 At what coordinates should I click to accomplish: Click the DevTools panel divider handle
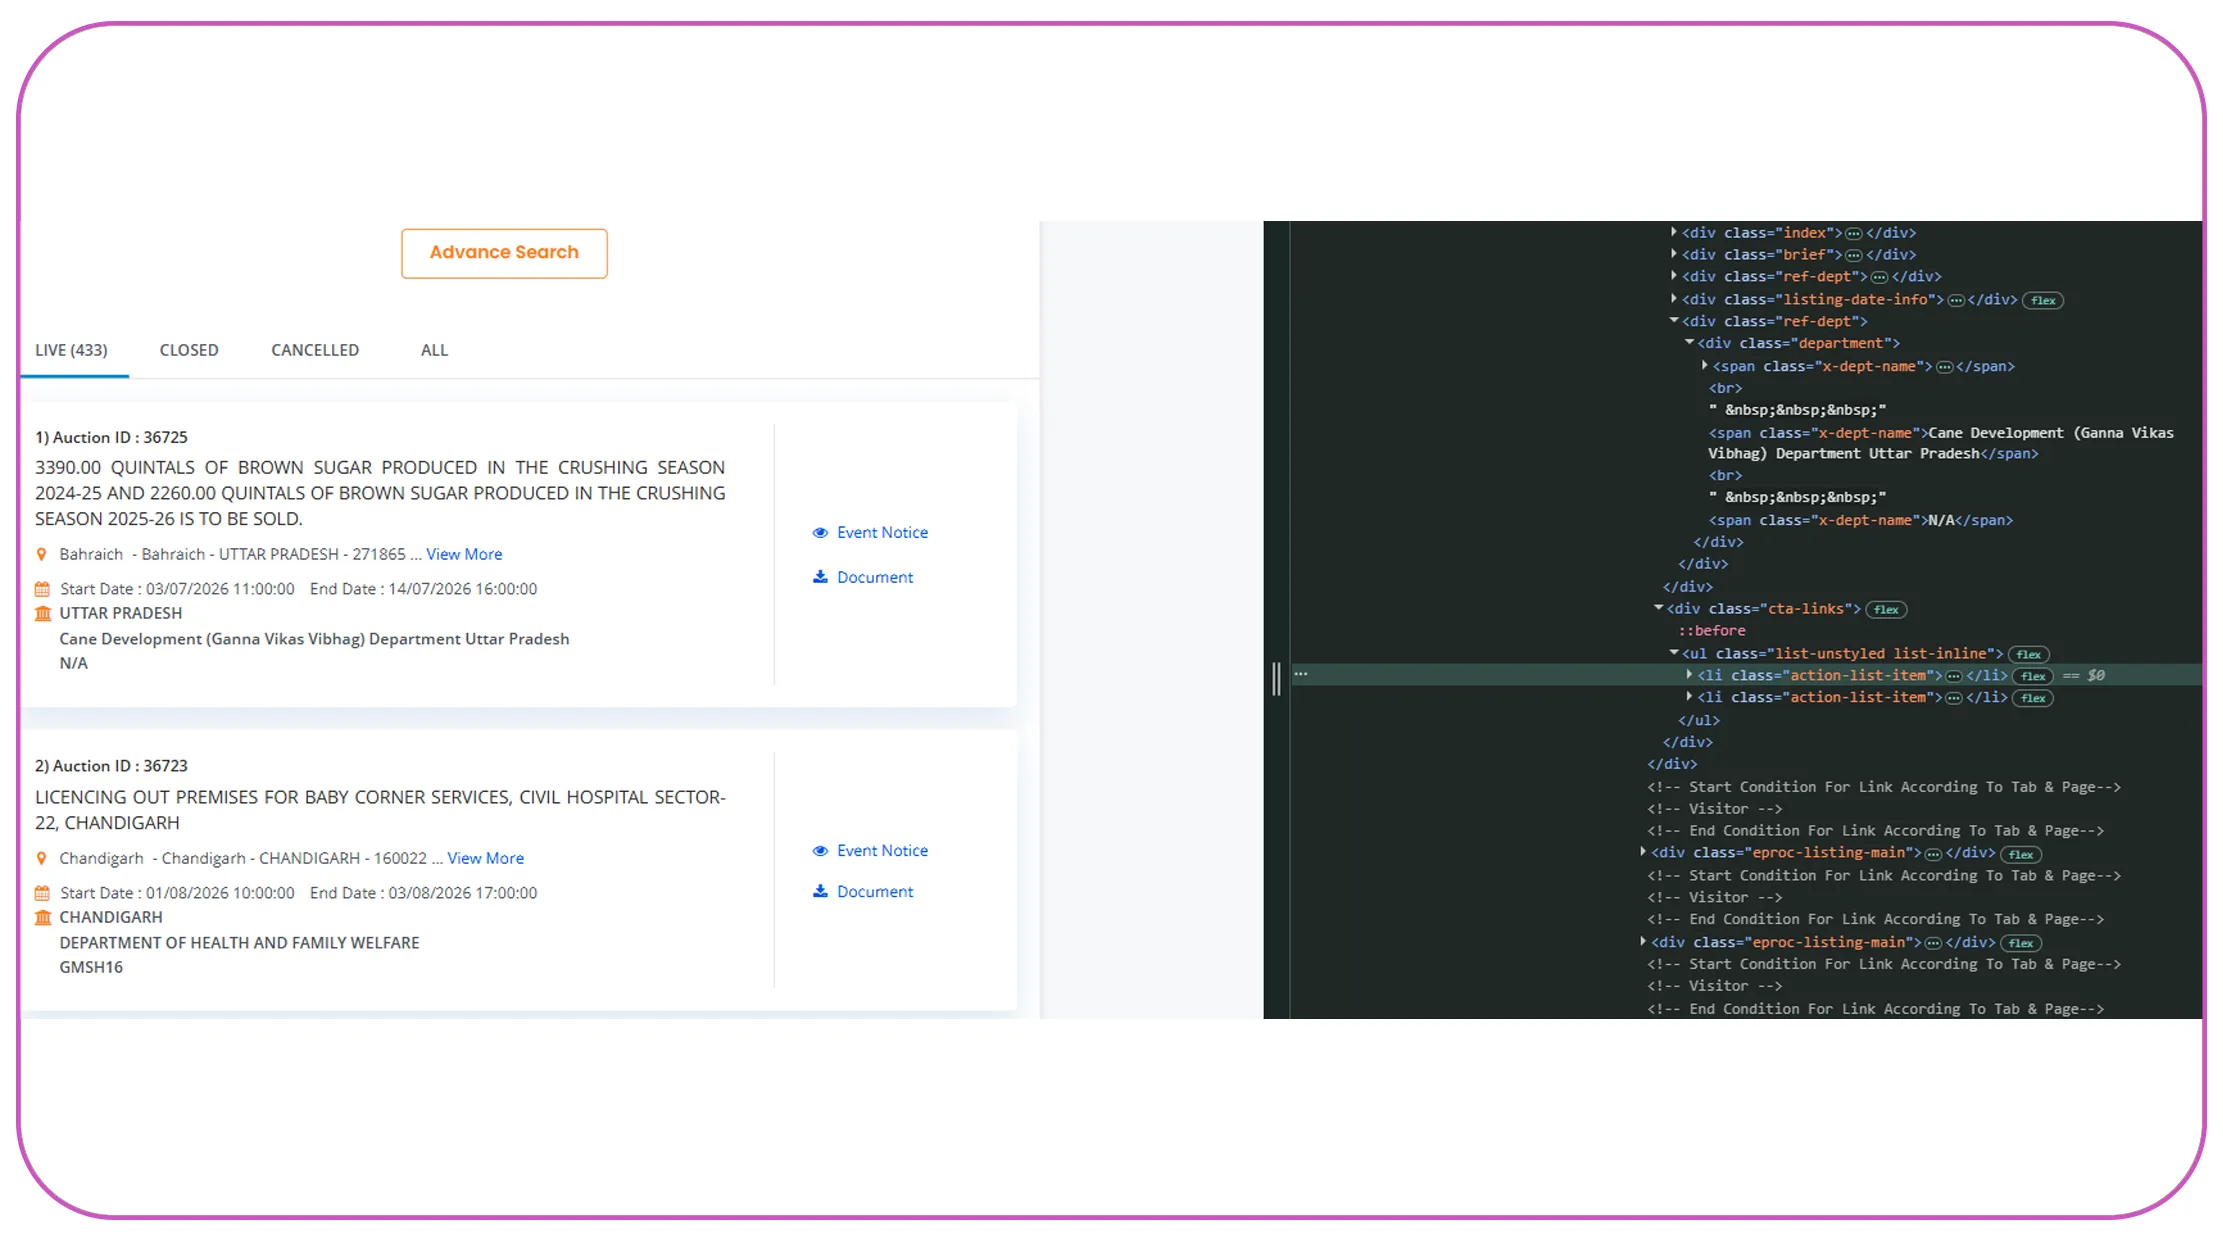pyautogui.click(x=1276, y=678)
